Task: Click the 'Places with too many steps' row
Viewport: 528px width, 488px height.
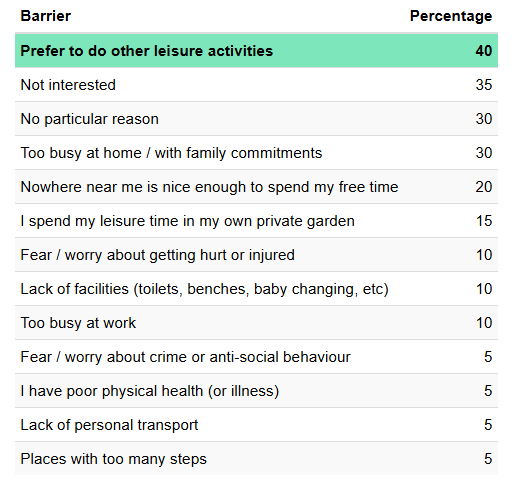Action: pyautogui.click(x=256, y=458)
